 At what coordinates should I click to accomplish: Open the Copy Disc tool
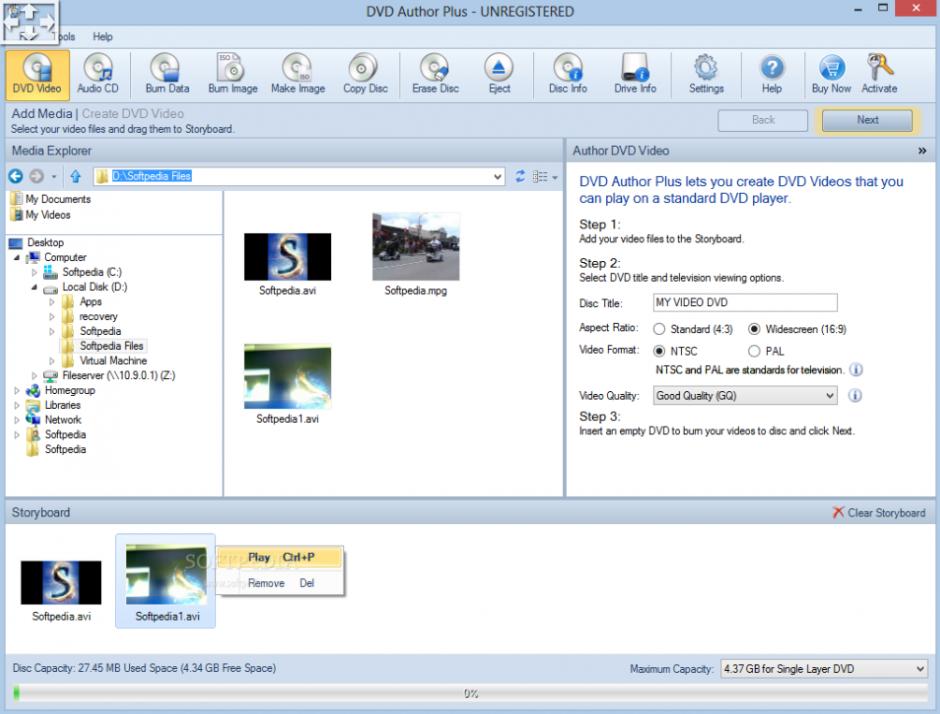364,74
